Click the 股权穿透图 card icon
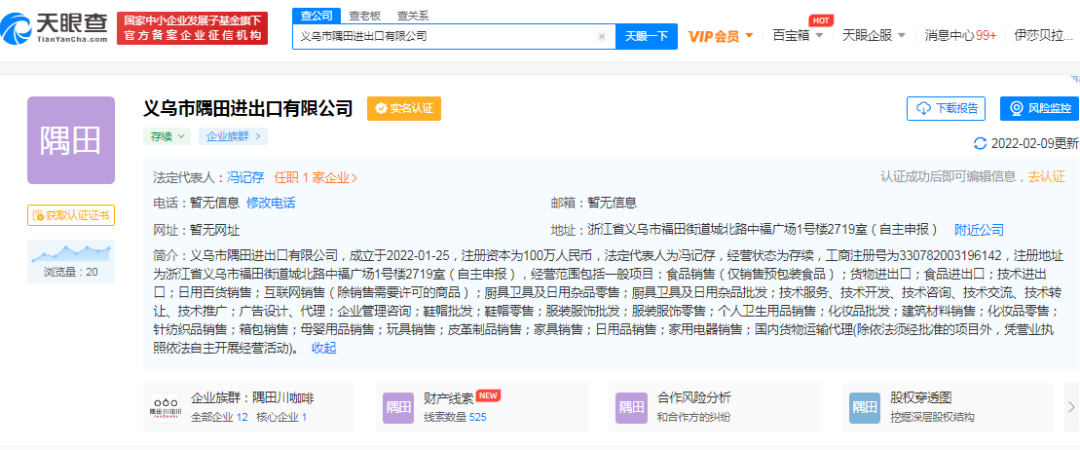 [864, 408]
